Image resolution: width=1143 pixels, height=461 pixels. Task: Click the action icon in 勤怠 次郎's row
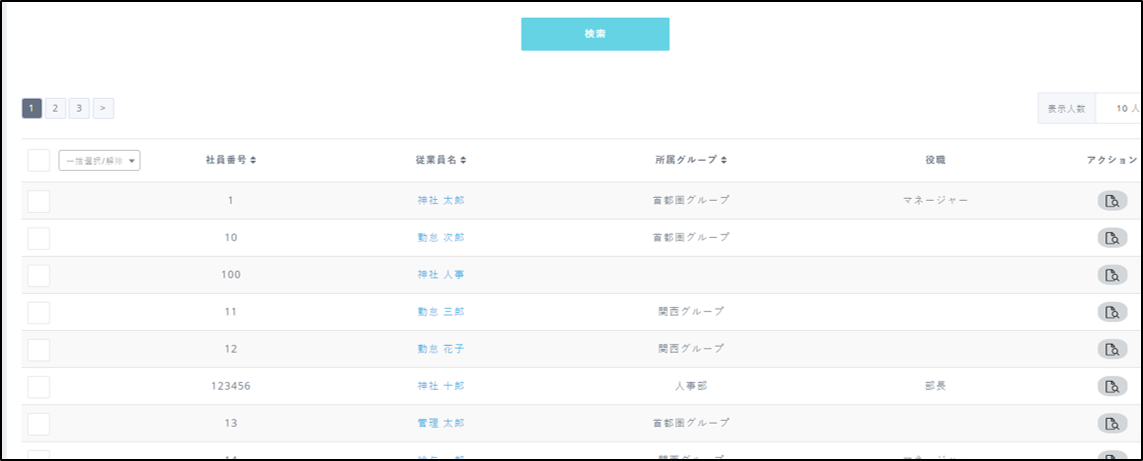[1111, 238]
